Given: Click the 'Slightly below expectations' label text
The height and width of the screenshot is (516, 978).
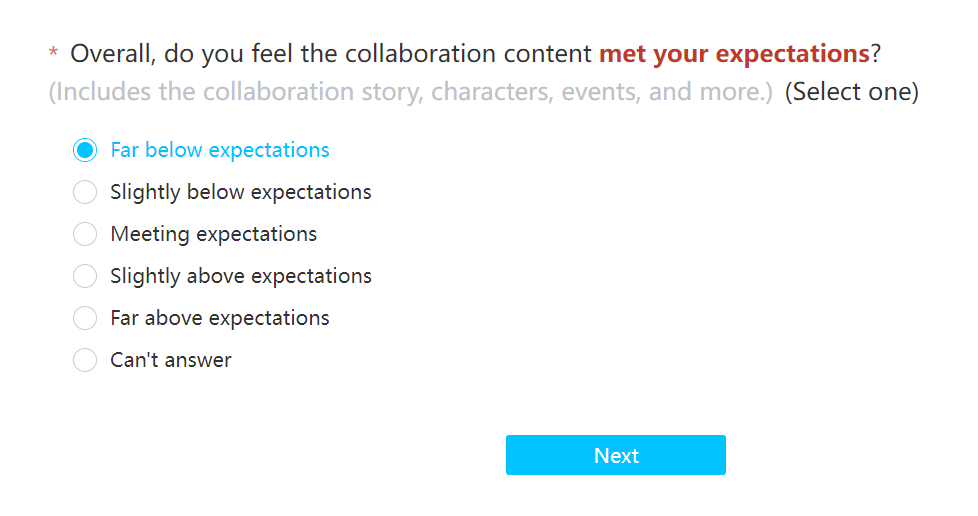Looking at the screenshot, I should [241, 192].
